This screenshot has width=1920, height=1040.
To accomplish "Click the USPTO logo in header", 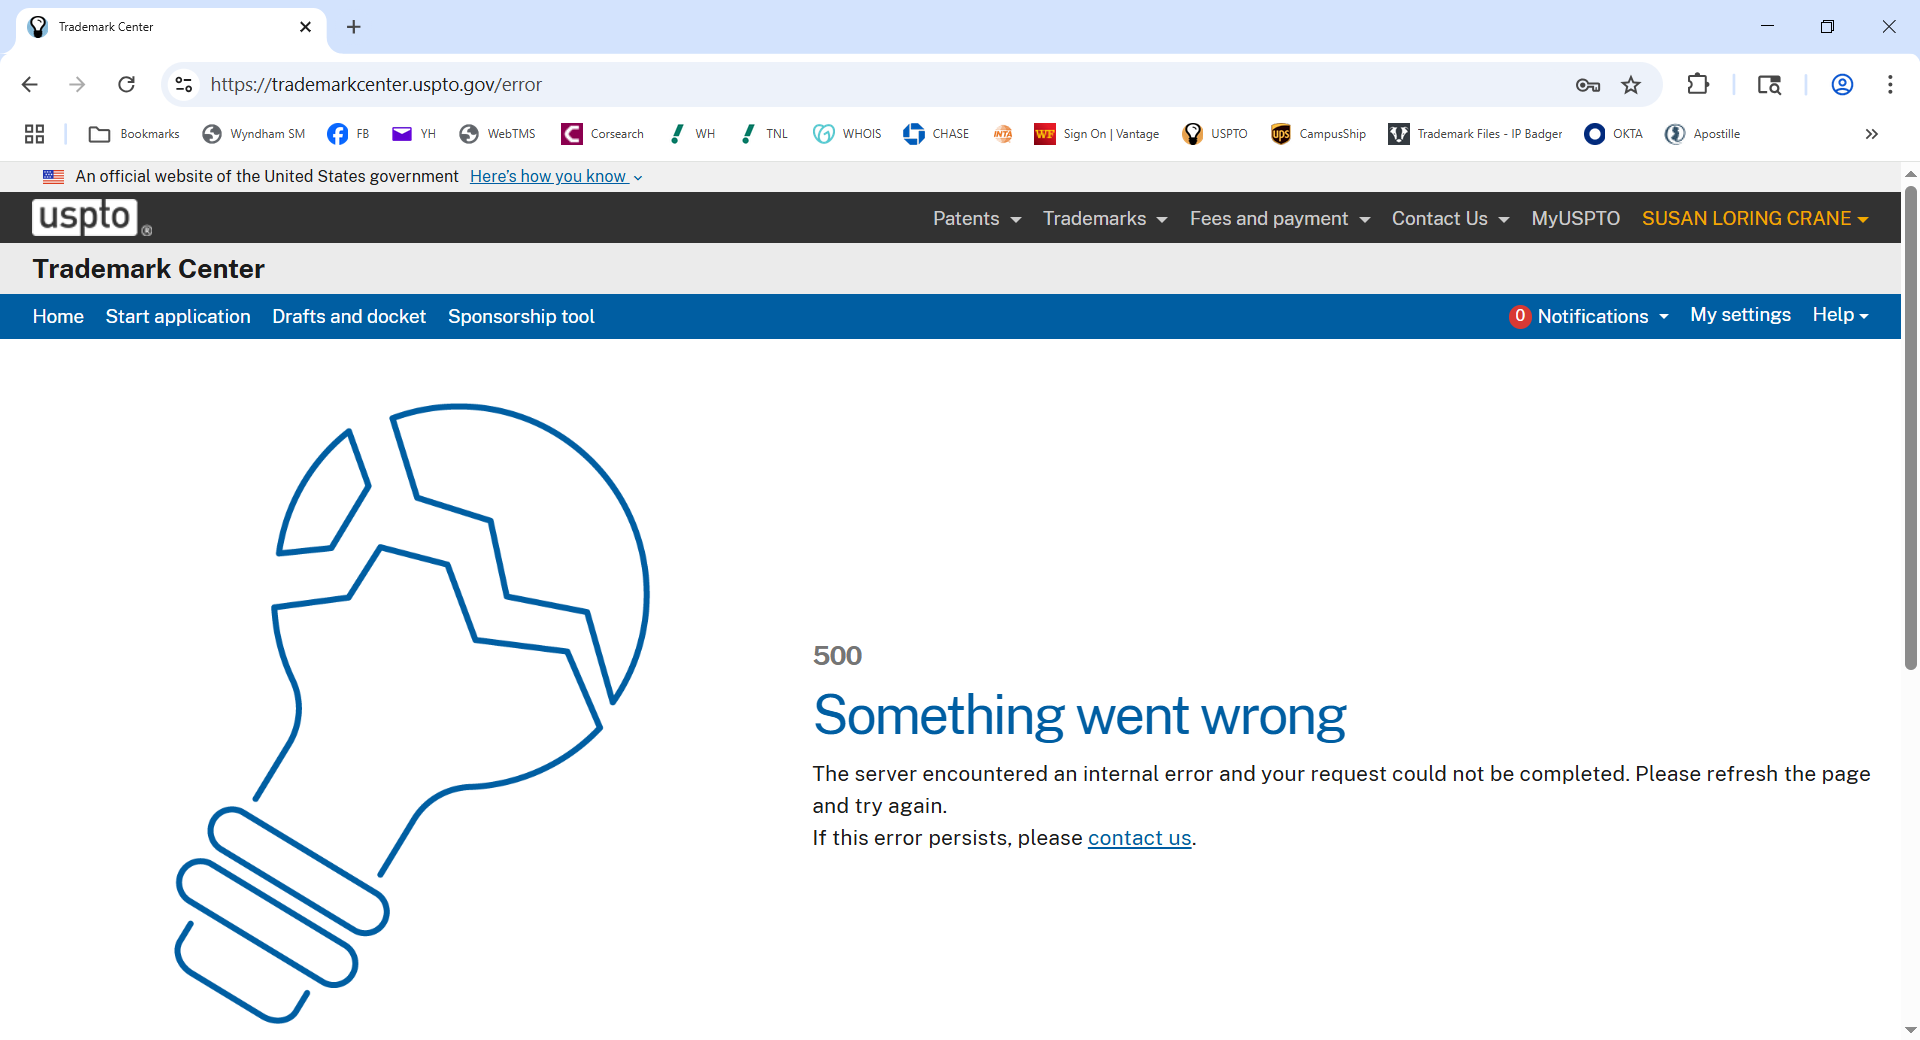I will (86, 217).
